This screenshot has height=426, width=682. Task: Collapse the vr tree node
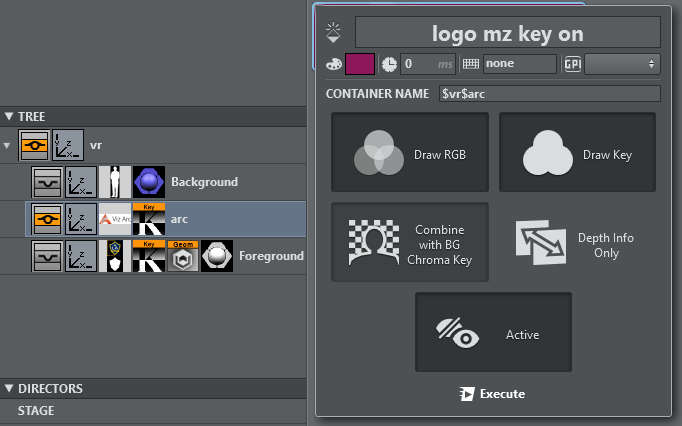[x=8, y=145]
